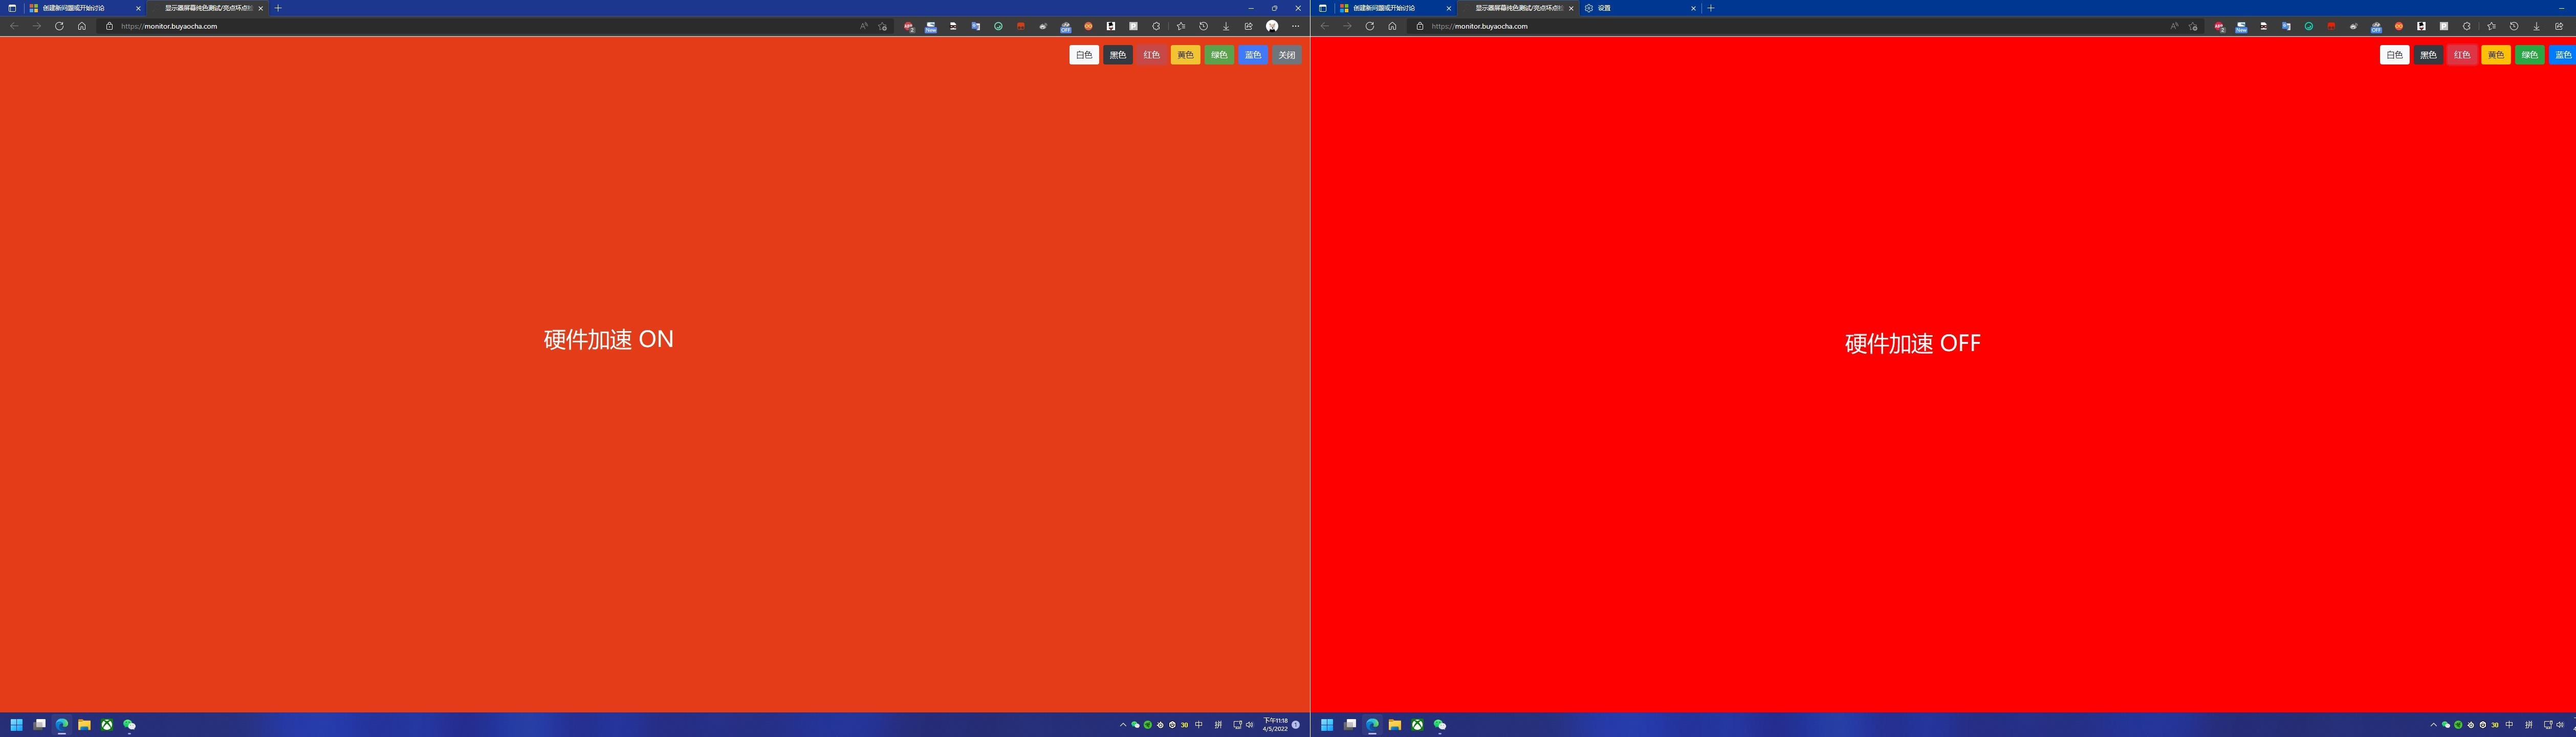2576x737 pixels.
Task: Open Google Translate extension in left browser window
Action: [x=976, y=26]
